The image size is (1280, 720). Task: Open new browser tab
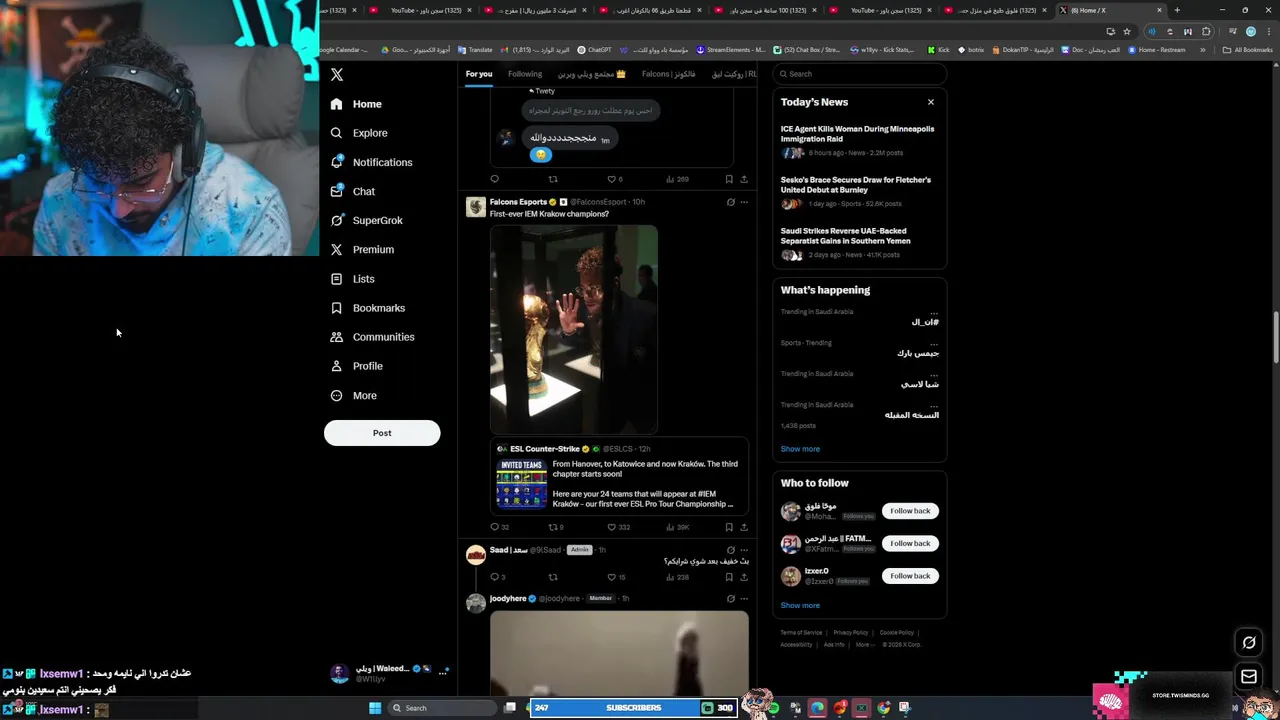point(1177,10)
